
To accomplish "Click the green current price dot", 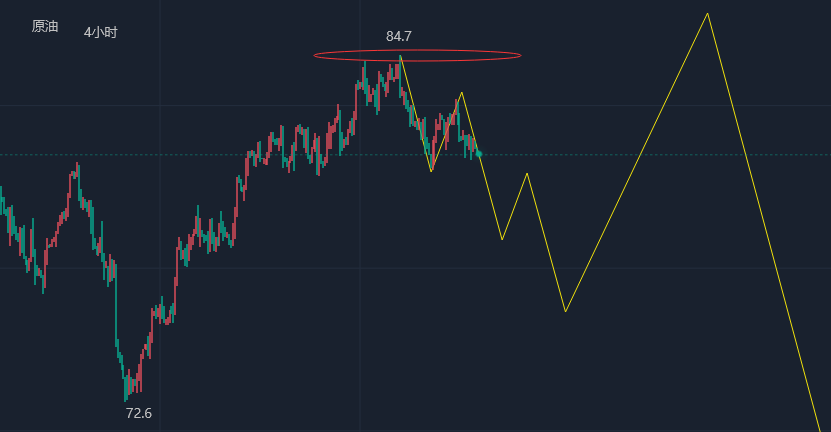I will point(478,153).
